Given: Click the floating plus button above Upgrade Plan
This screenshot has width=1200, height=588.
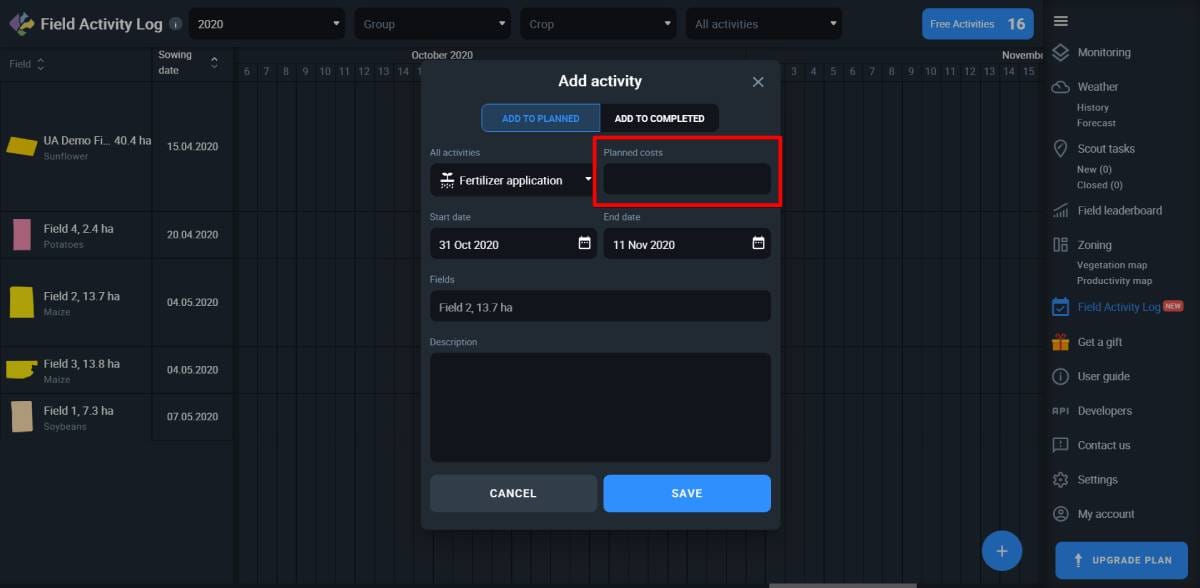Looking at the screenshot, I should (1001, 550).
